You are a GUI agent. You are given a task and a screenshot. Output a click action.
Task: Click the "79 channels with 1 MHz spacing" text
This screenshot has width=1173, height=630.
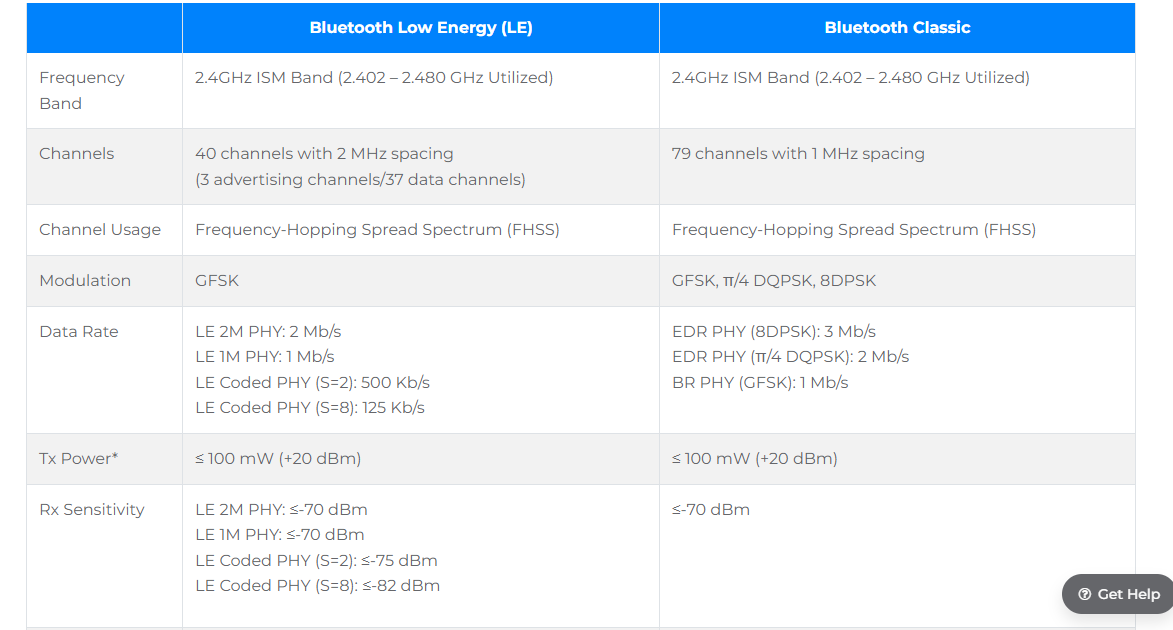798,154
